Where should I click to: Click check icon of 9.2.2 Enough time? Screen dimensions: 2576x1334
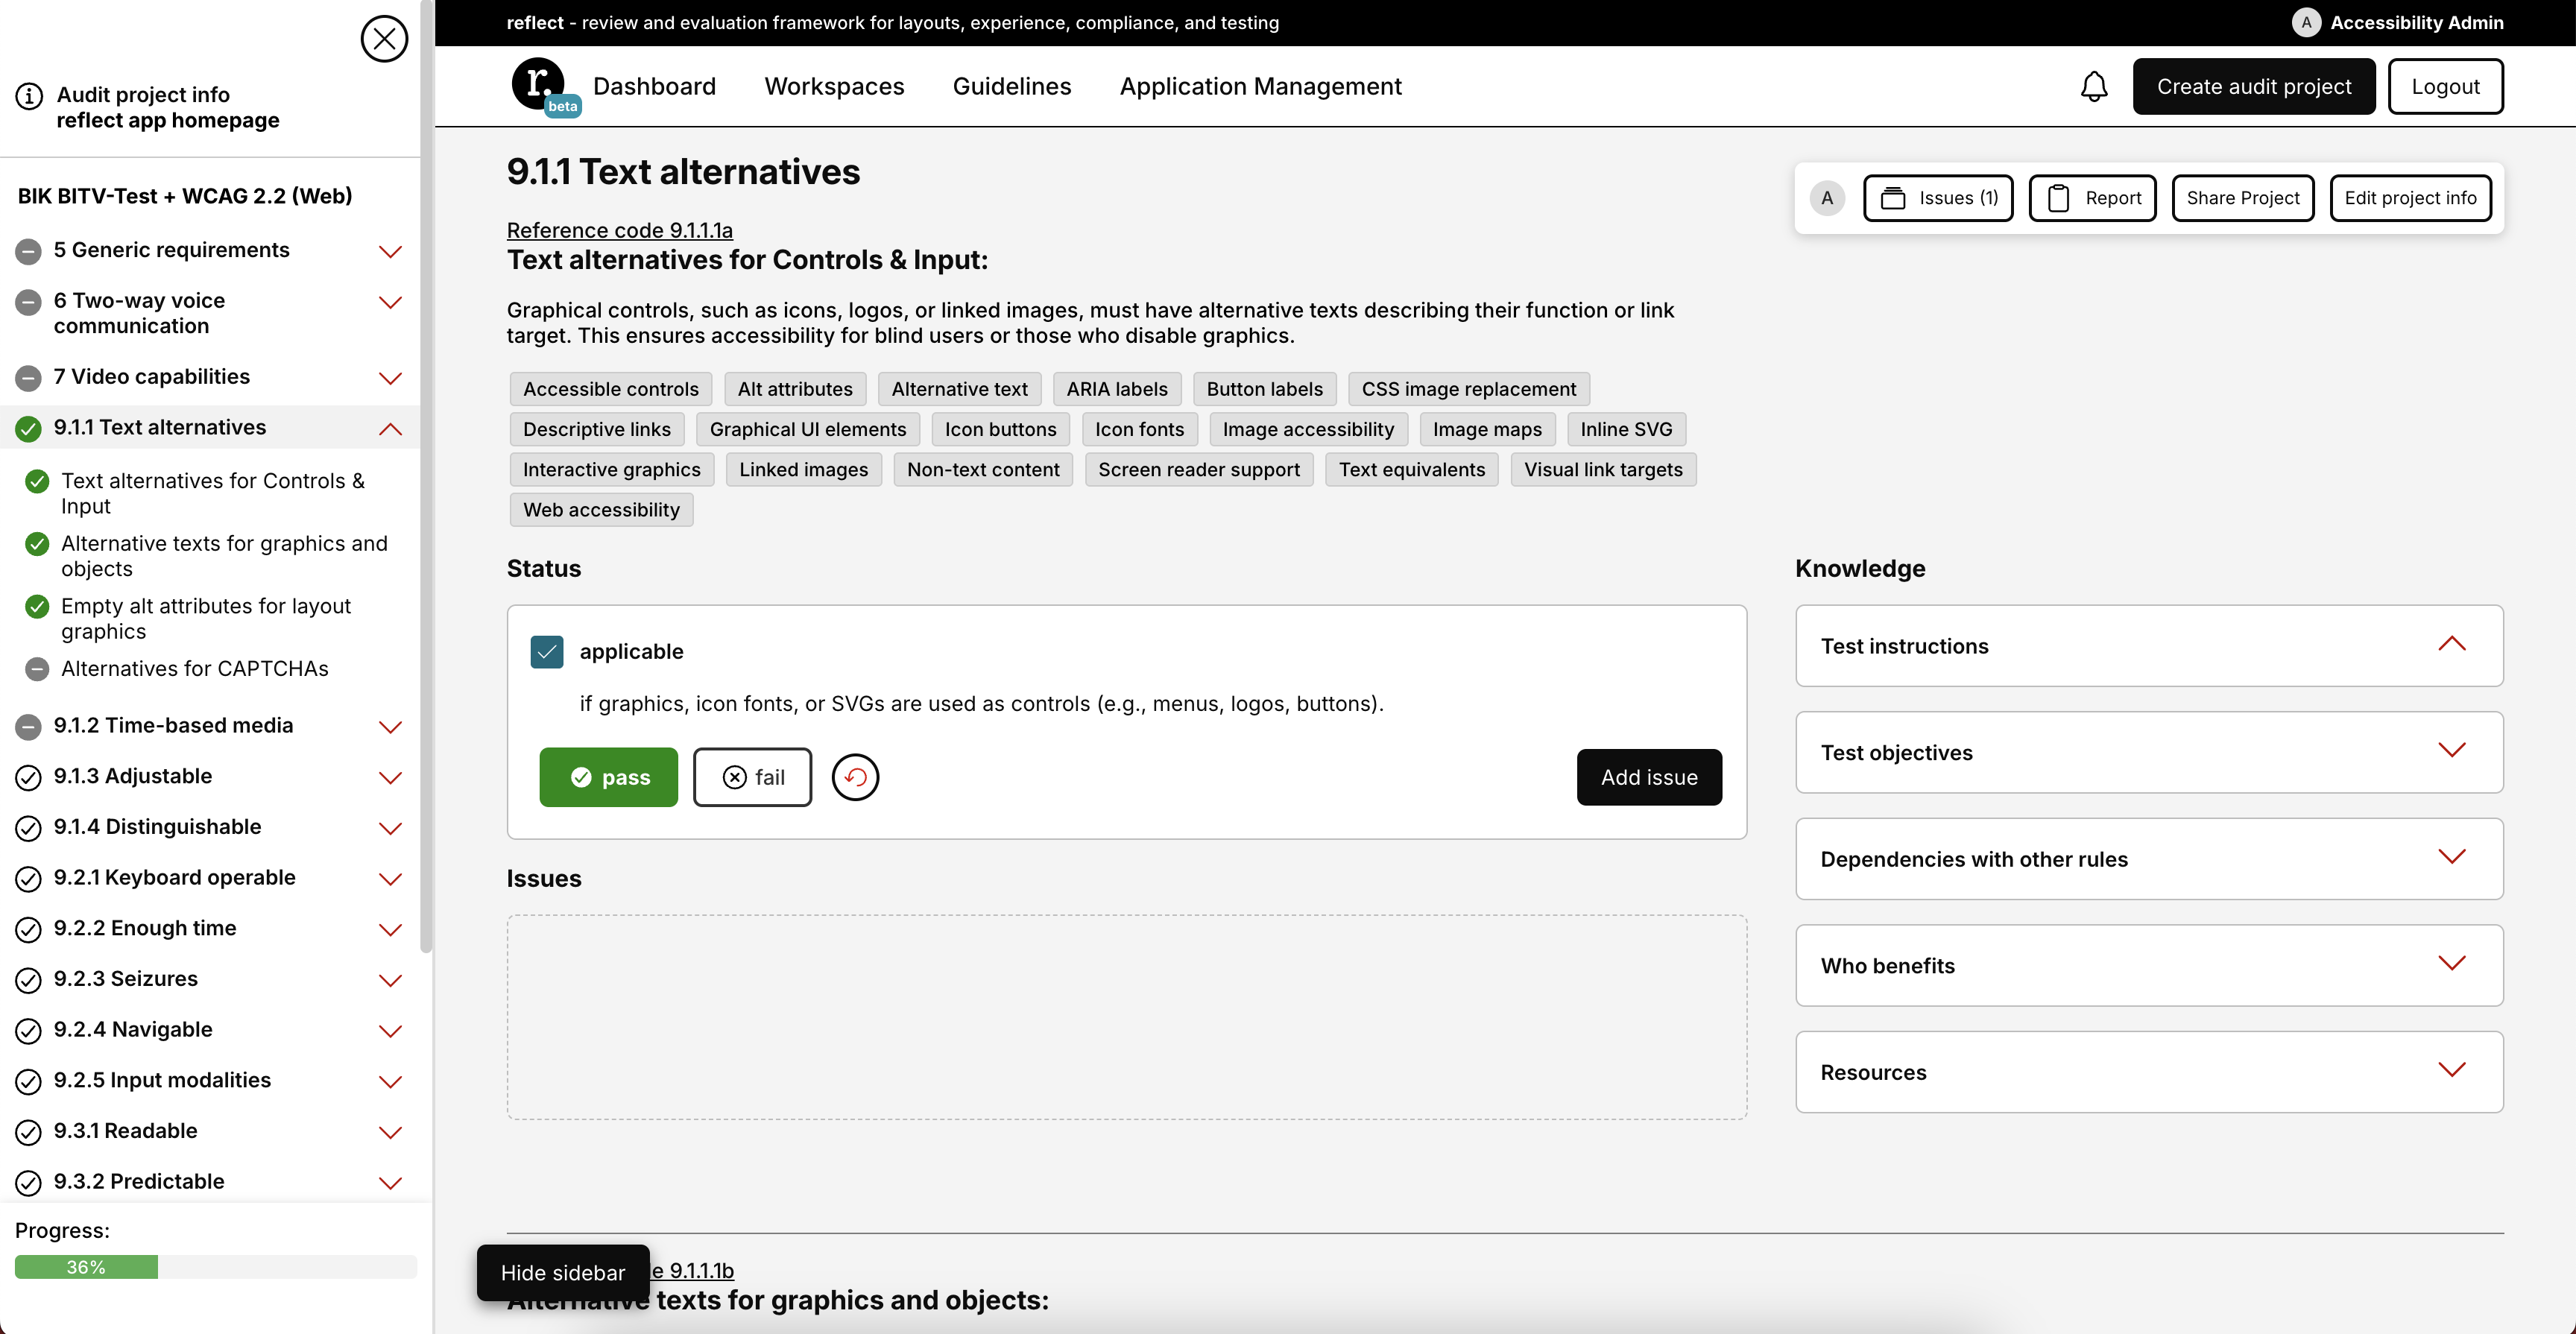(x=28, y=930)
